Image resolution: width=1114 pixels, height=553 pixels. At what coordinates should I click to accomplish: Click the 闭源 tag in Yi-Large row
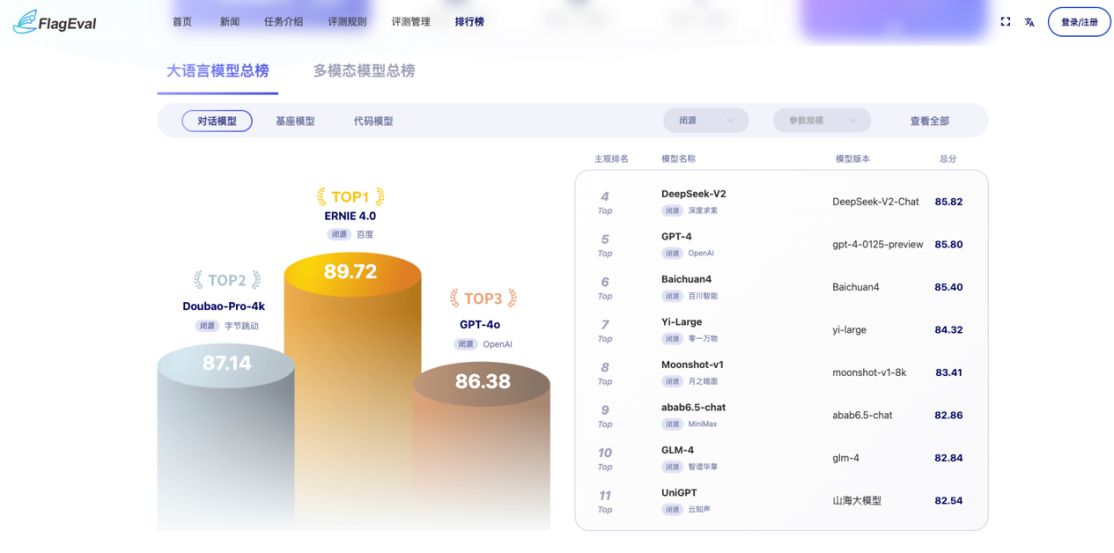click(x=672, y=339)
